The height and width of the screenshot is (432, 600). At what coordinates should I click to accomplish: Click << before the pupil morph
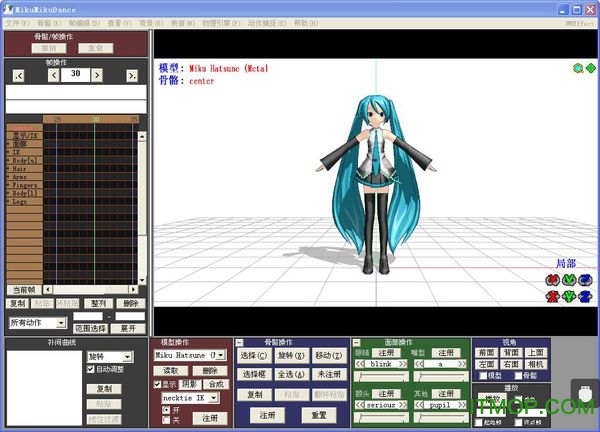tap(419, 405)
